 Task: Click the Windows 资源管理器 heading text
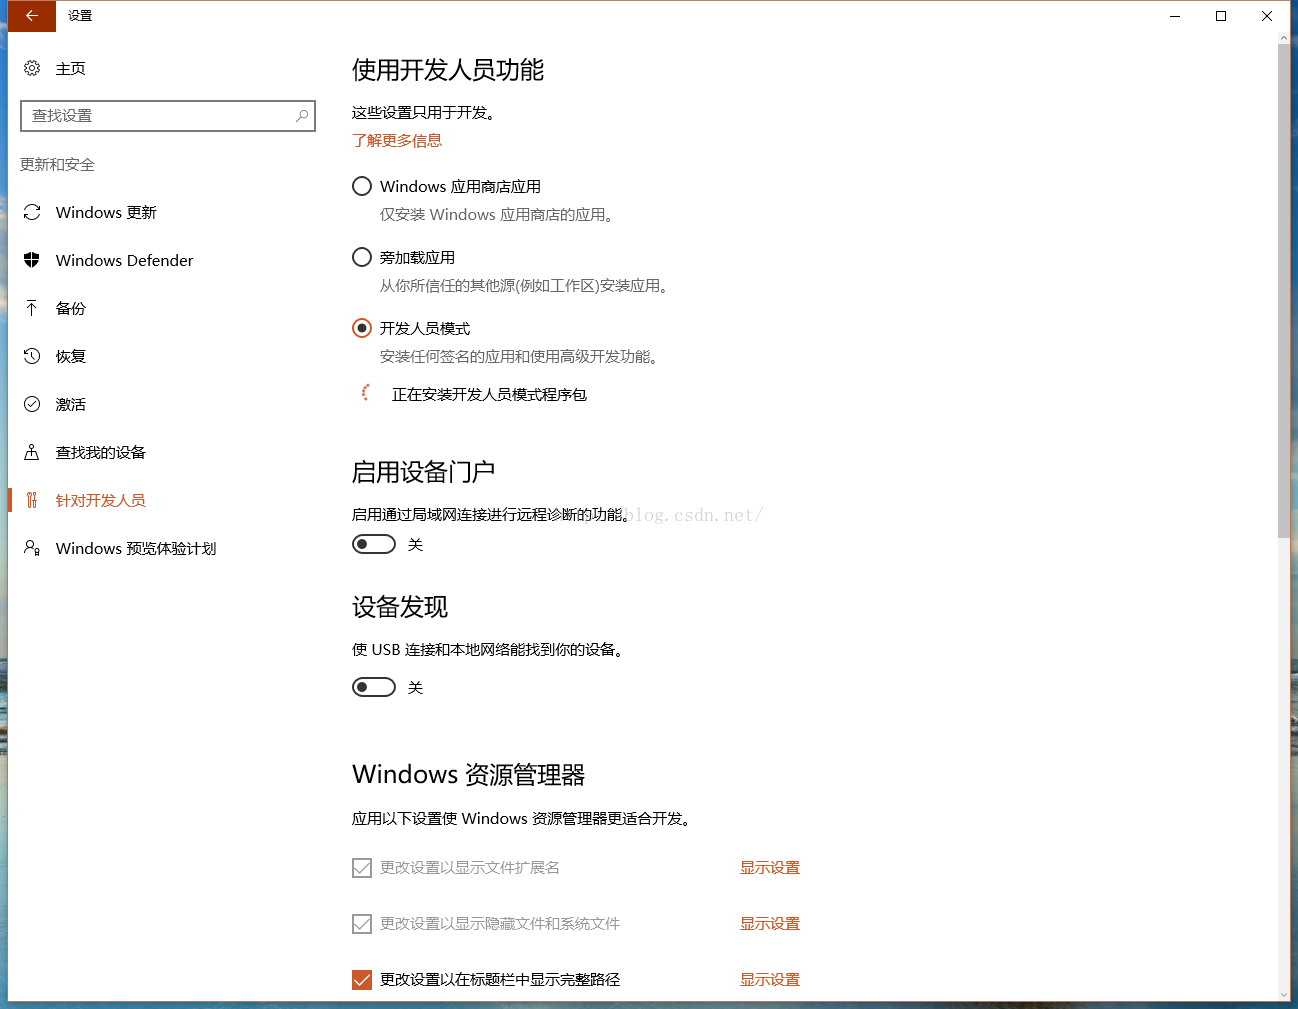click(x=469, y=775)
